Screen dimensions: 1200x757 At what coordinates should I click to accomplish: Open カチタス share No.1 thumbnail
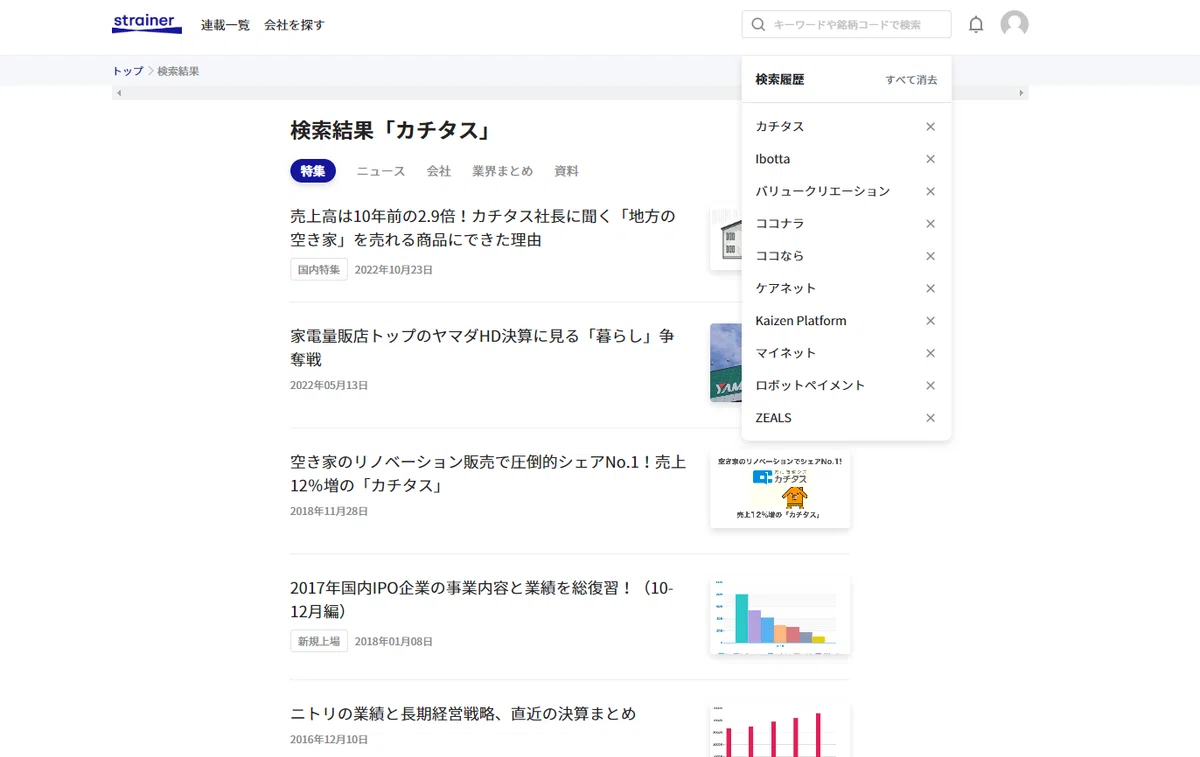pyautogui.click(x=780, y=489)
